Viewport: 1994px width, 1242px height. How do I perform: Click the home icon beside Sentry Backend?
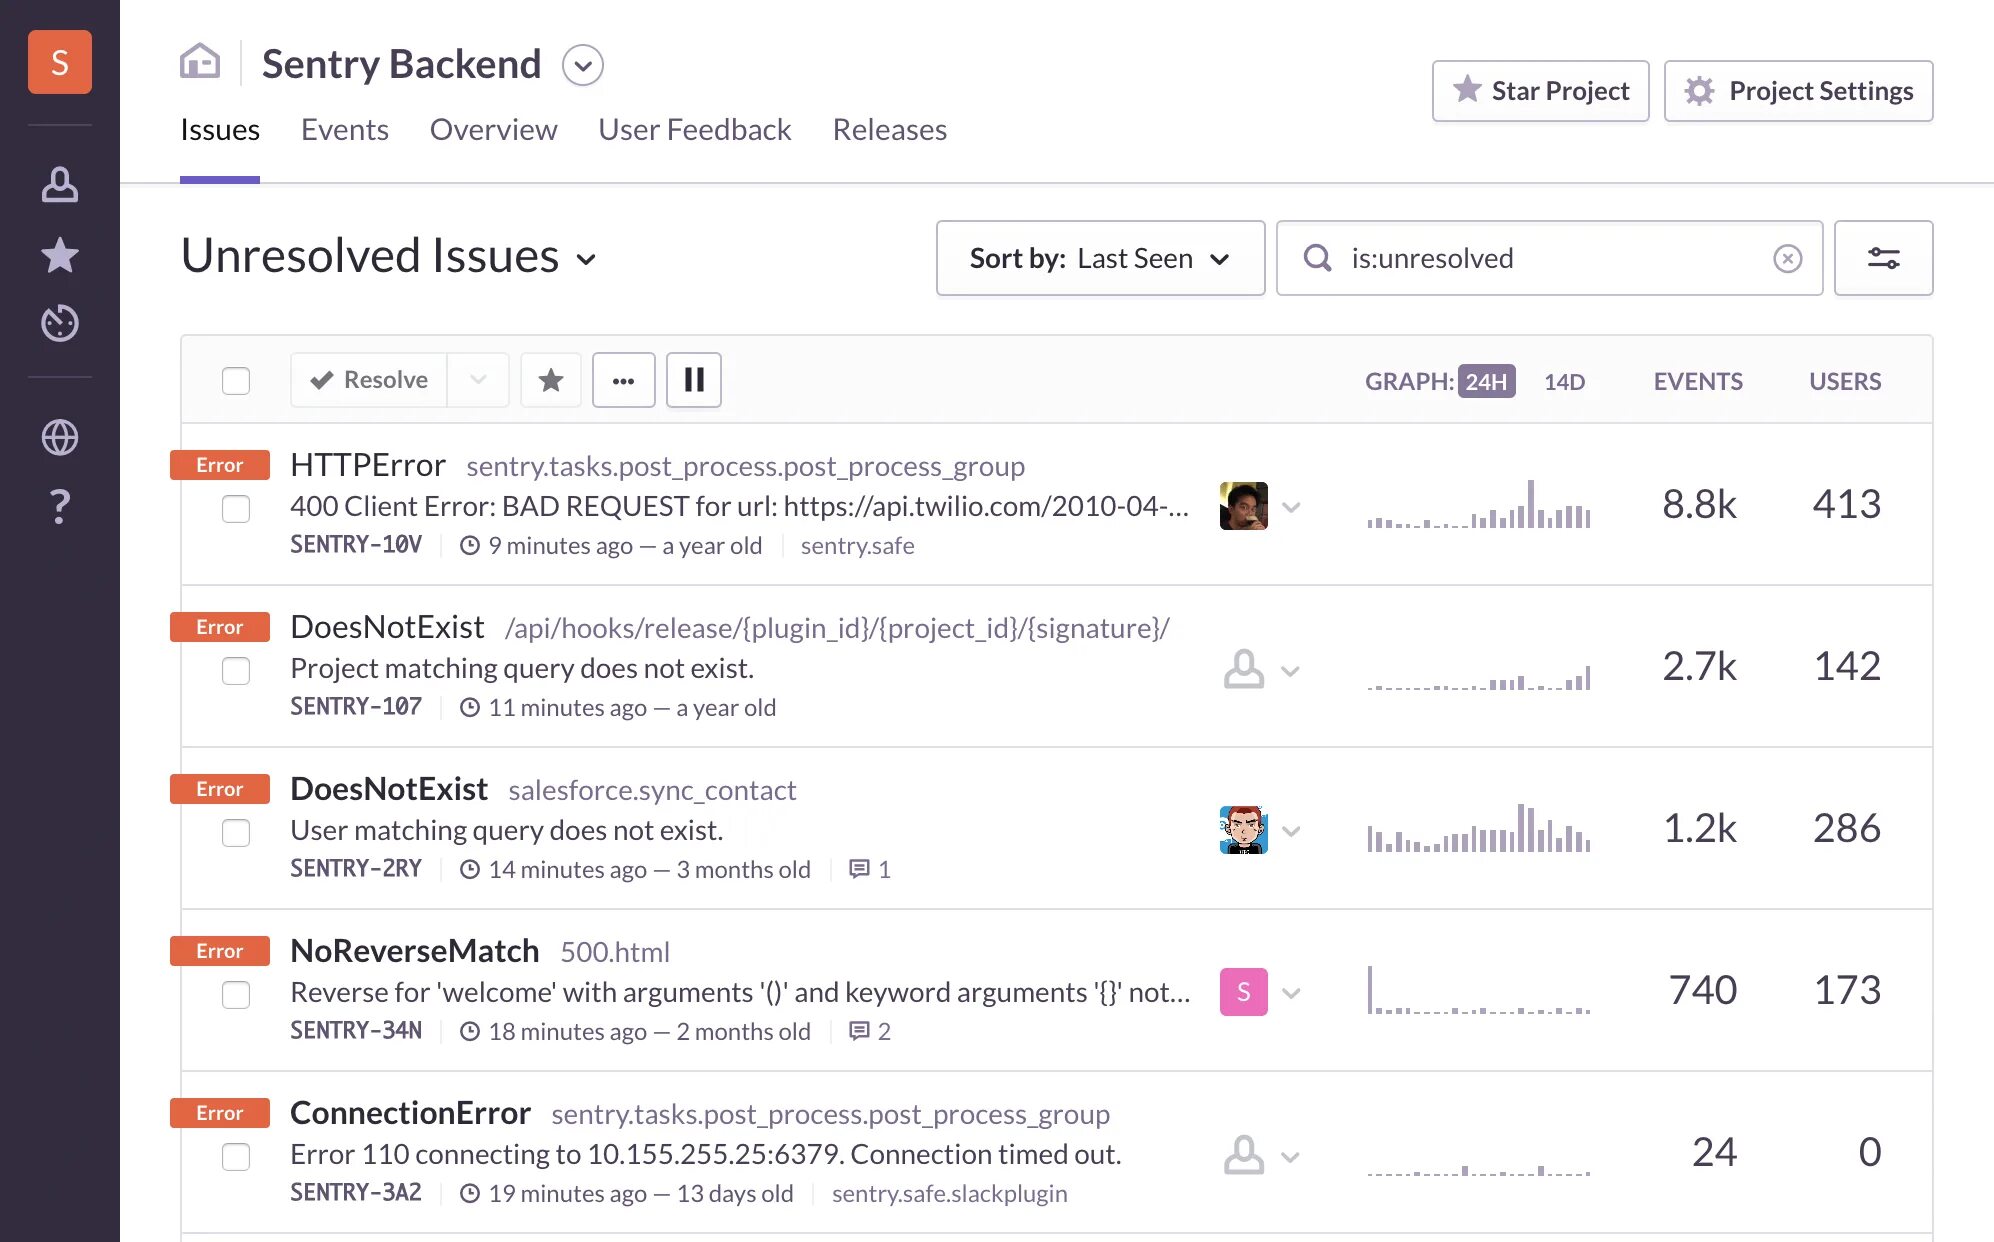point(200,62)
